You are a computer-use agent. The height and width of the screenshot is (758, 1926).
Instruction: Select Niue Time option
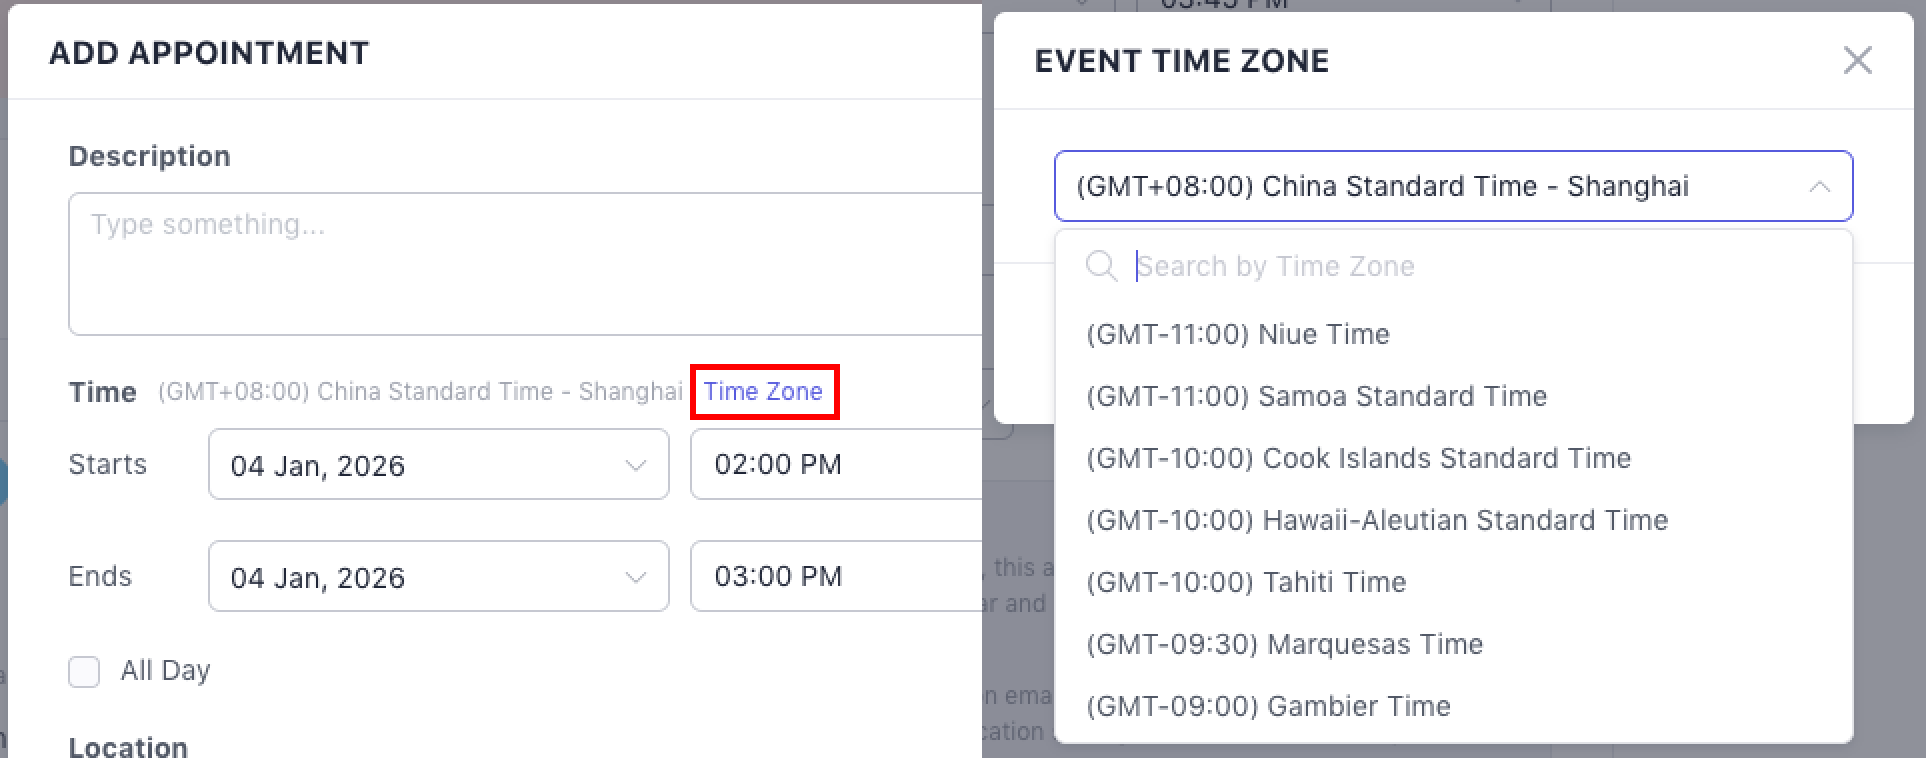(1238, 334)
